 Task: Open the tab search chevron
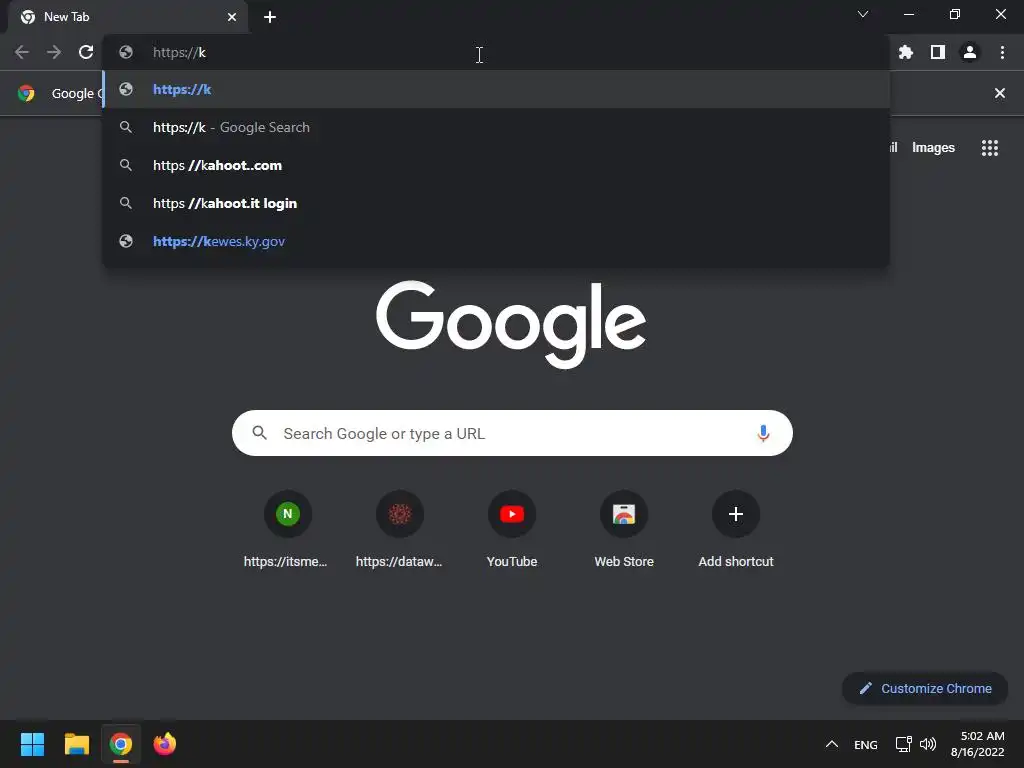[x=863, y=14]
